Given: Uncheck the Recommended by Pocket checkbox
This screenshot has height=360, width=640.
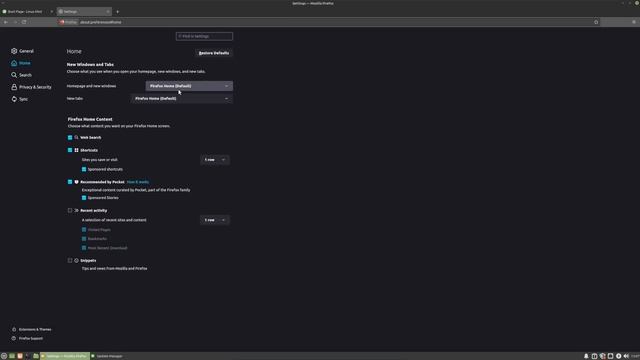Looking at the screenshot, I should (x=70, y=182).
